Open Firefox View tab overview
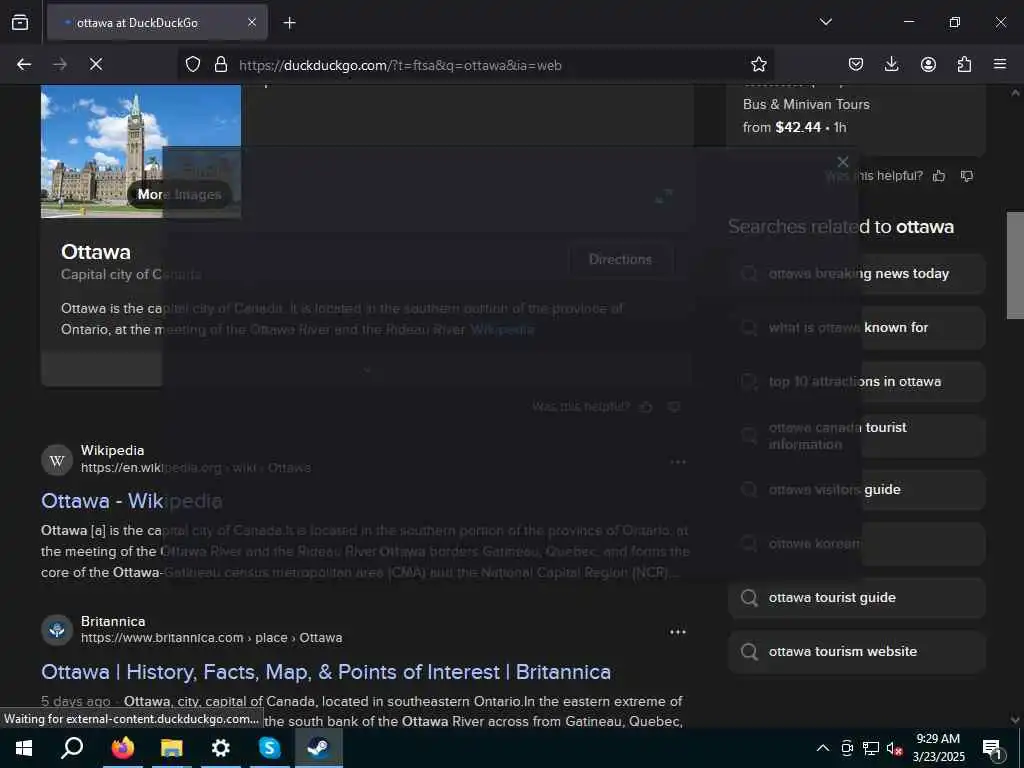 pyautogui.click(x=20, y=22)
